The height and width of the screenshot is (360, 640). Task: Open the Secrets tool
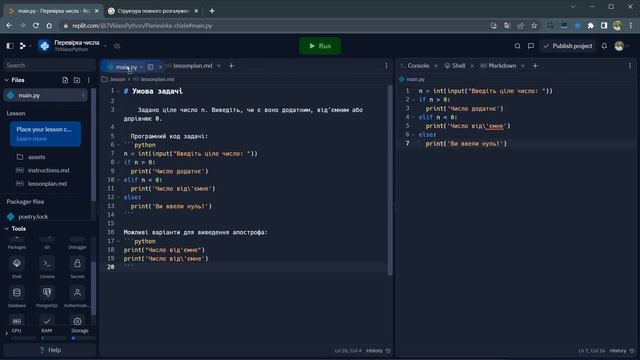pyautogui.click(x=77, y=267)
